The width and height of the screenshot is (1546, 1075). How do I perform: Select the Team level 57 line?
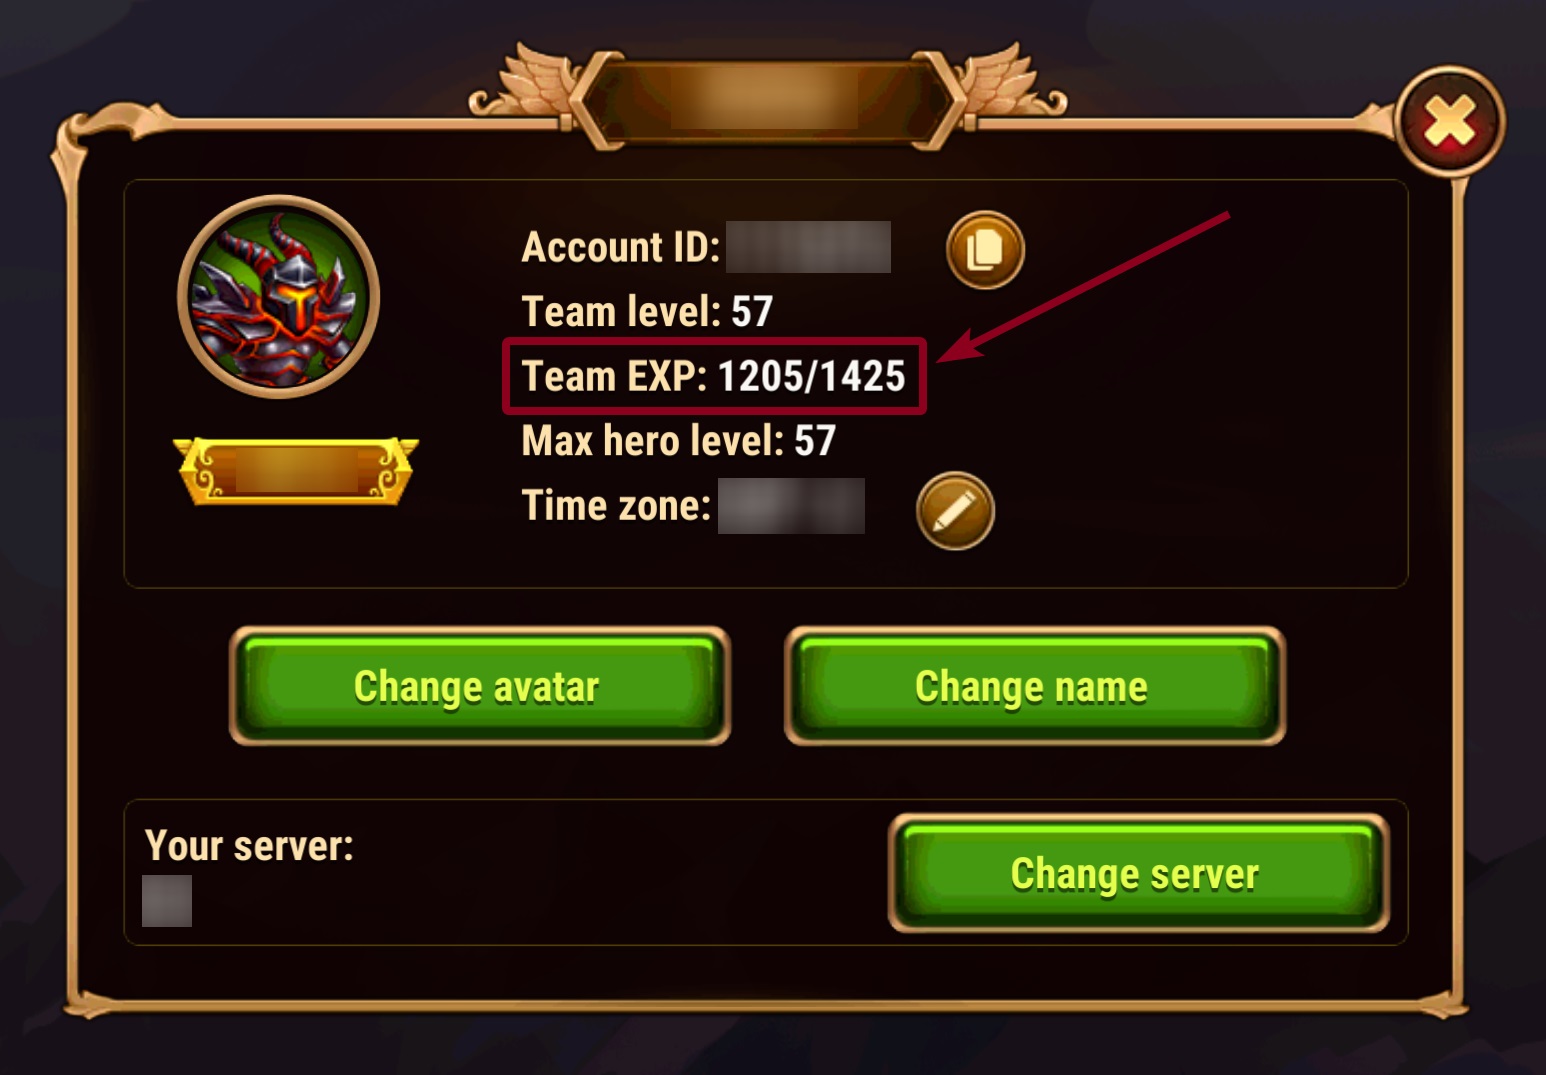(648, 311)
